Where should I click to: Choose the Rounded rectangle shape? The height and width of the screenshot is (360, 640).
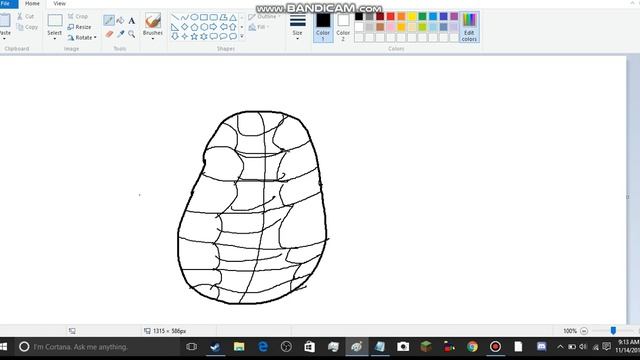click(x=213, y=18)
